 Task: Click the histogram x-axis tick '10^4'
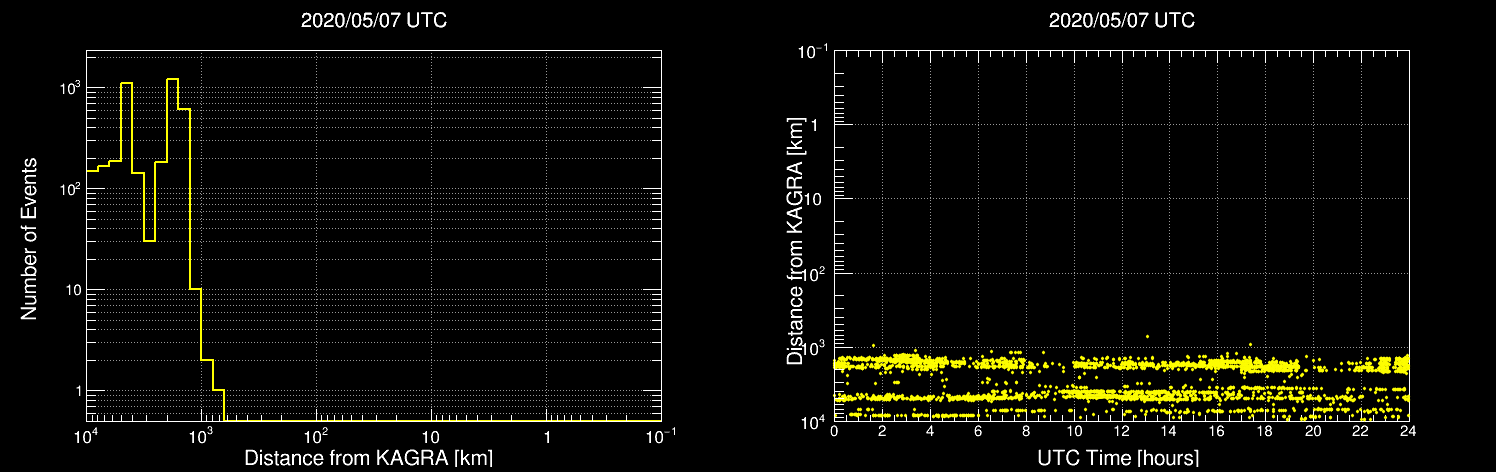88,435
